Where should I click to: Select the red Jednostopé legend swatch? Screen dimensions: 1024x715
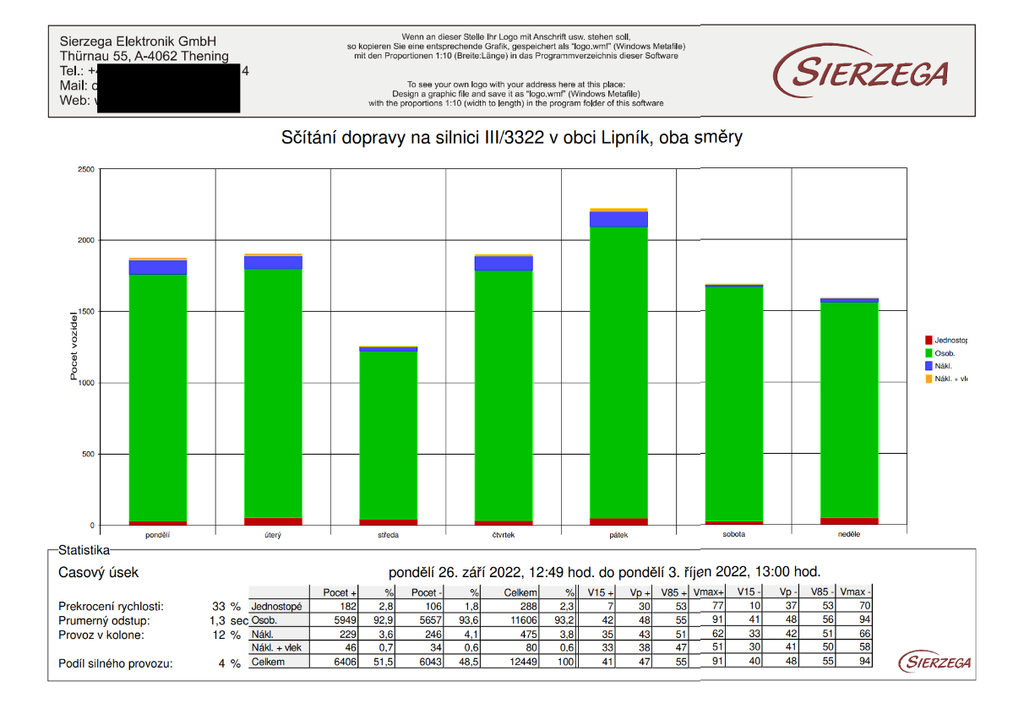pyautogui.click(x=928, y=340)
